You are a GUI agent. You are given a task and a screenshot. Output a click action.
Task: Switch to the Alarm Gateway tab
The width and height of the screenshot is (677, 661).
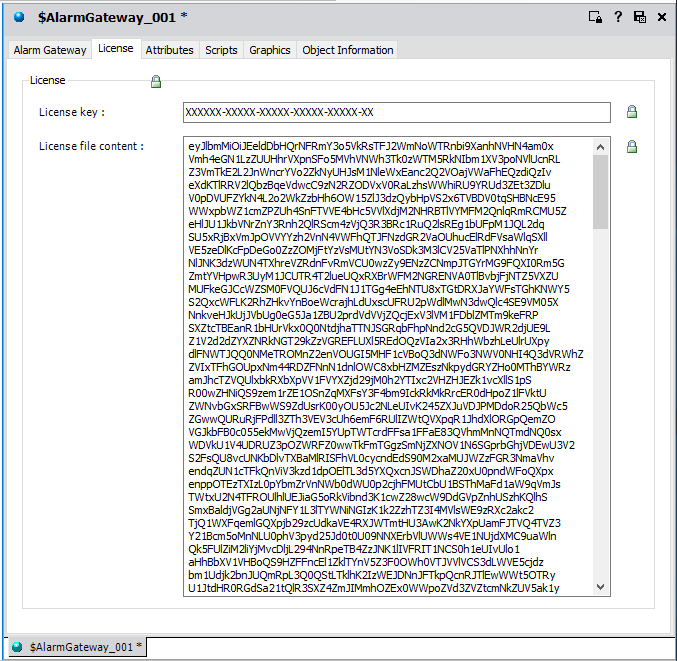(50, 50)
